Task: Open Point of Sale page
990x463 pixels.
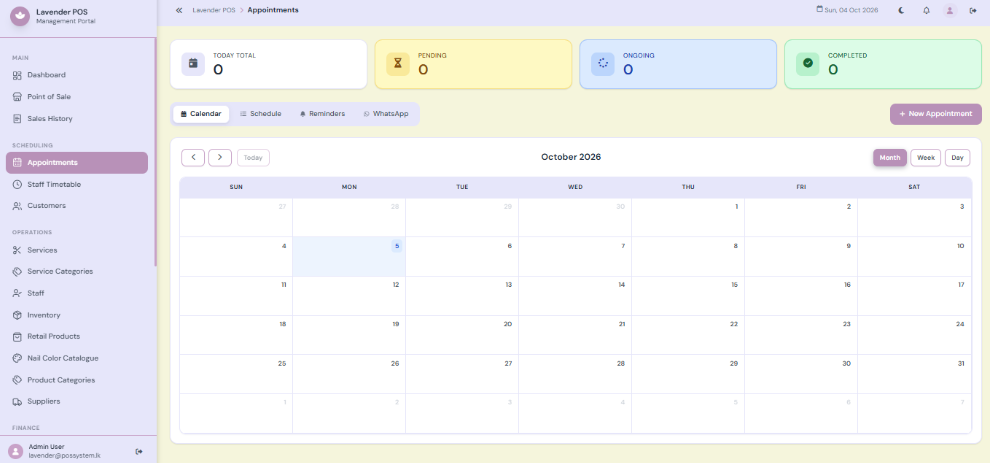Action: (77, 97)
